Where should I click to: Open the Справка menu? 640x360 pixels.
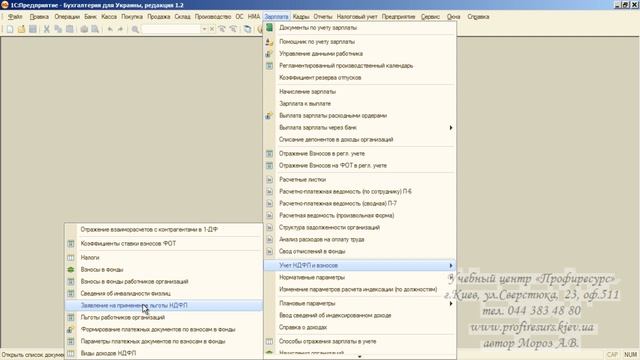tap(478, 17)
